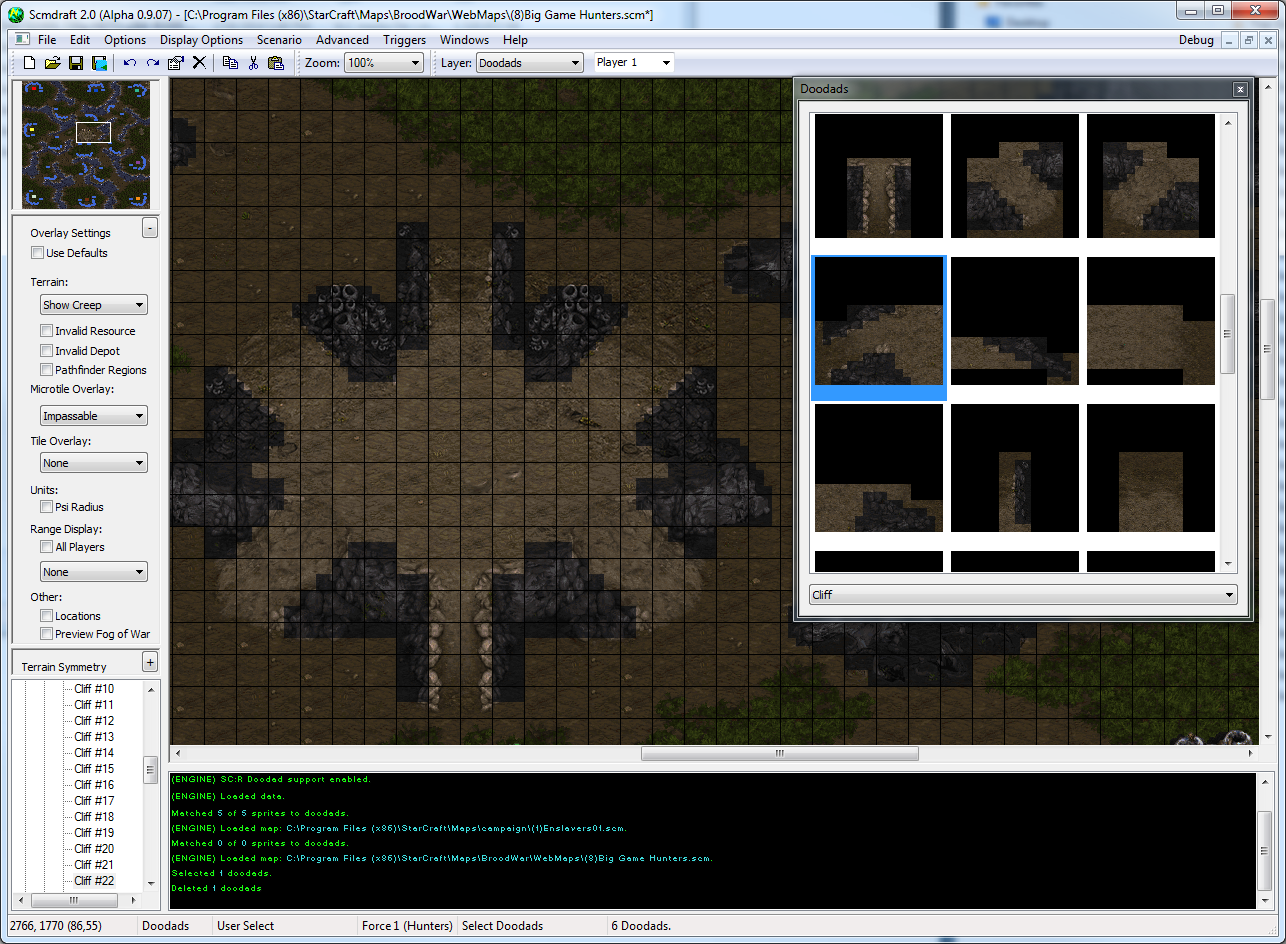Open the Edit menu

click(x=80, y=40)
